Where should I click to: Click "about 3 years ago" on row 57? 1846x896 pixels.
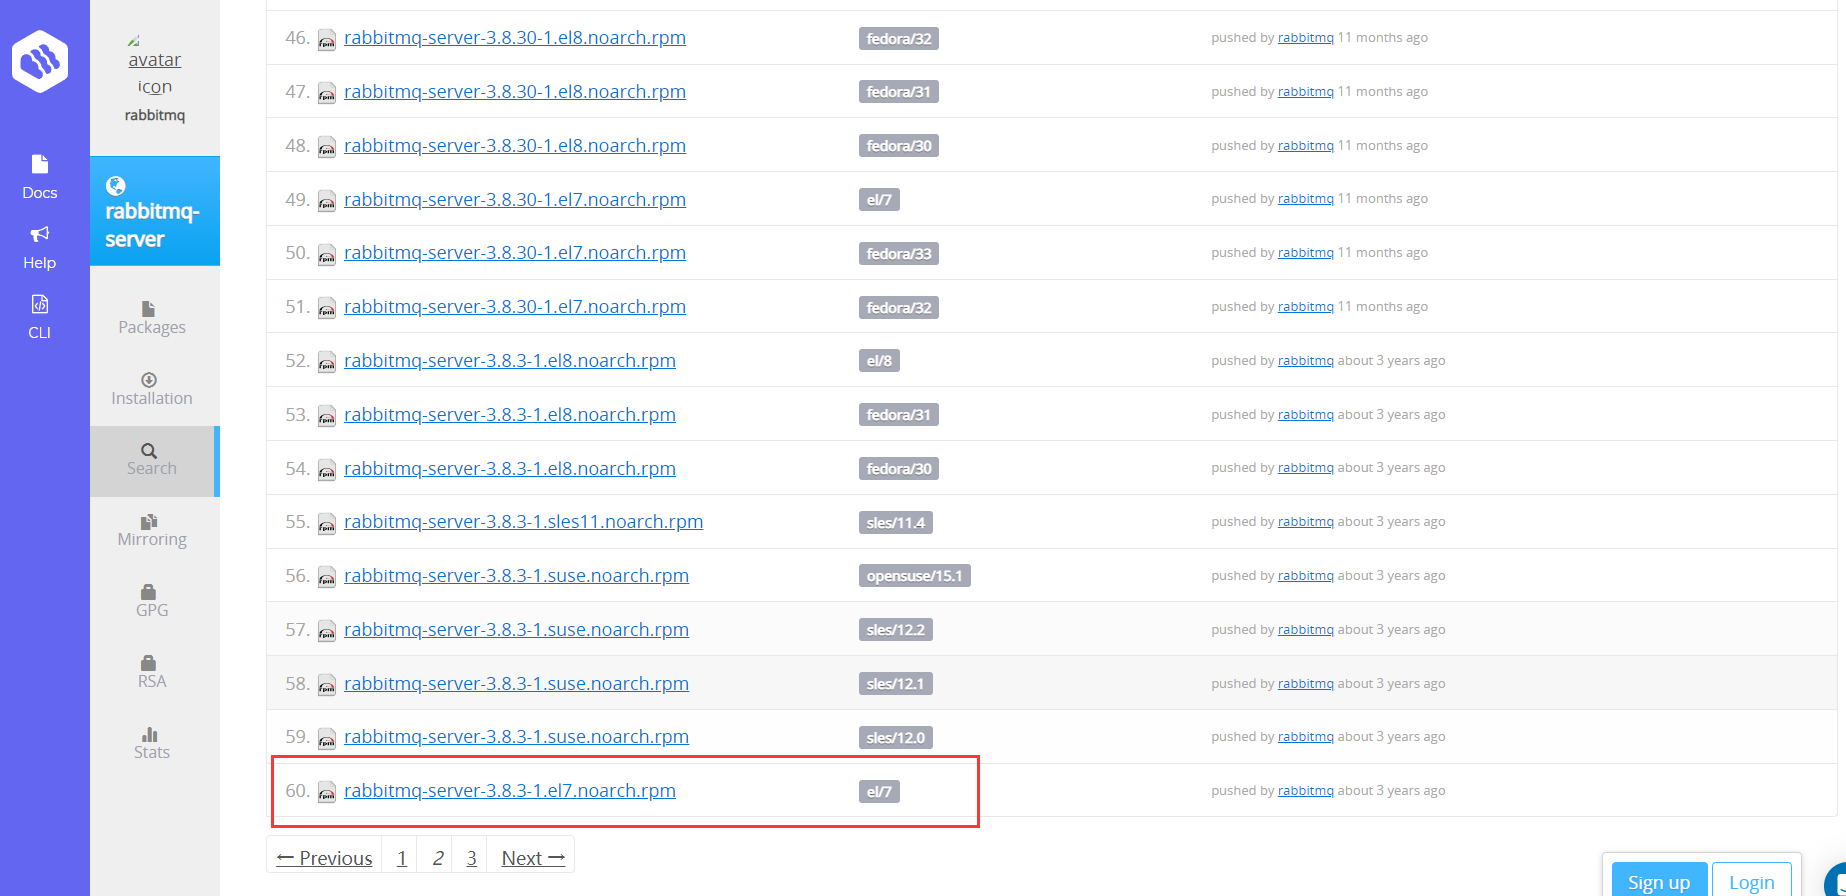[1392, 630]
